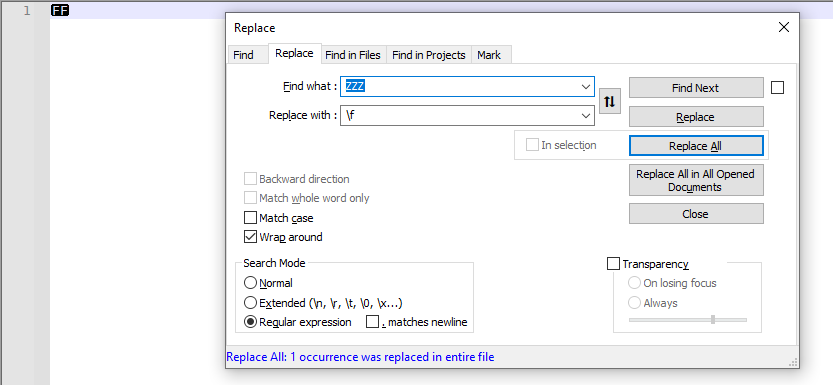Click the dialog resize grip corner
833x385 pixels.
click(x=793, y=363)
